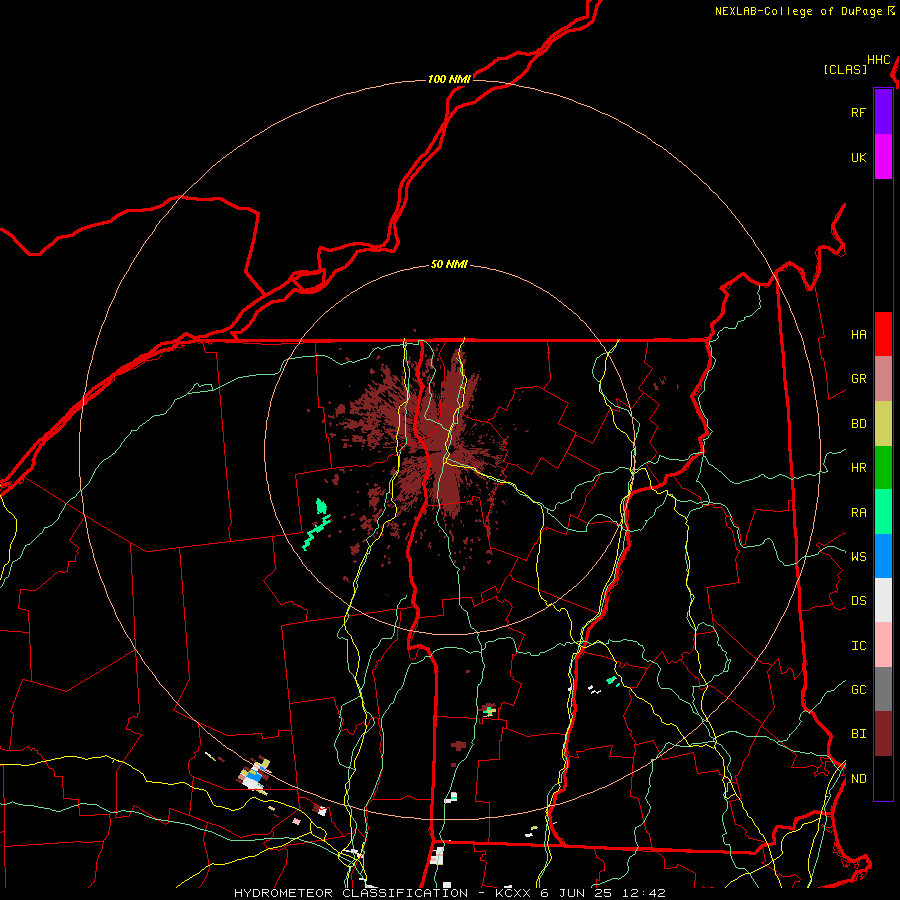Image resolution: width=900 pixels, height=900 pixels.
Task: Click the WS legend label
Action: [858, 556]
